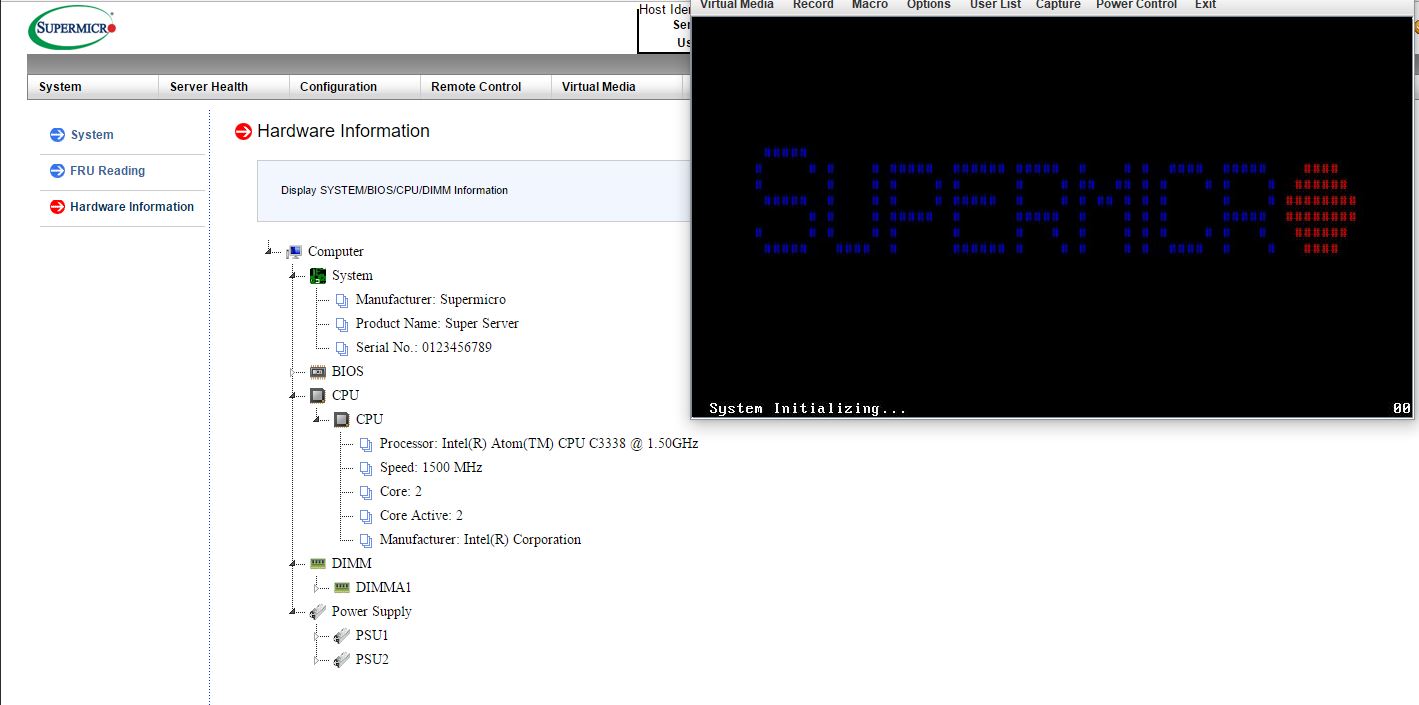This screenshot has height=705, width=1419.
Task: Select the green System board icon
Action: (318, 276)
